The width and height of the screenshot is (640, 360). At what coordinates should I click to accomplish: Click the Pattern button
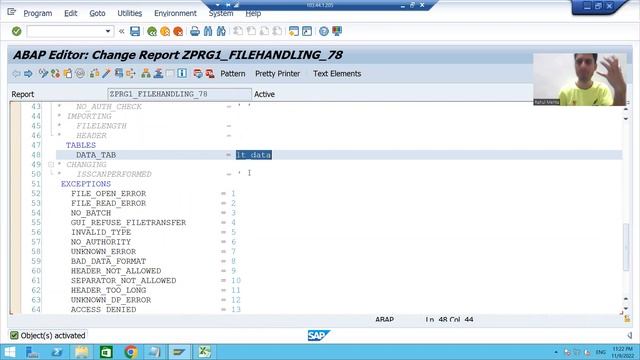[x=233, y=73]
